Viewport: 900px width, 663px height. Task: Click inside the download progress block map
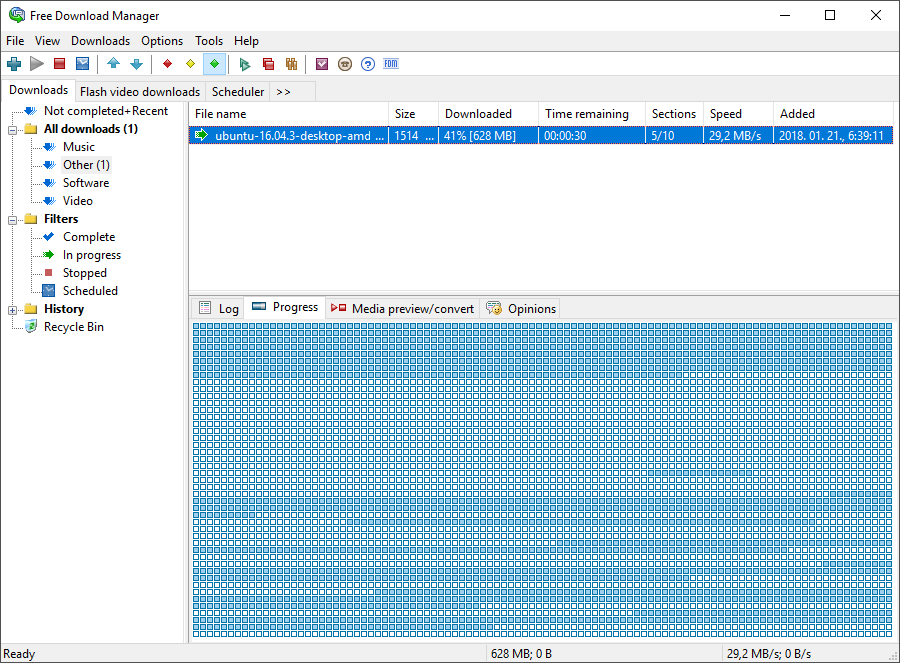tap(540, 480)
